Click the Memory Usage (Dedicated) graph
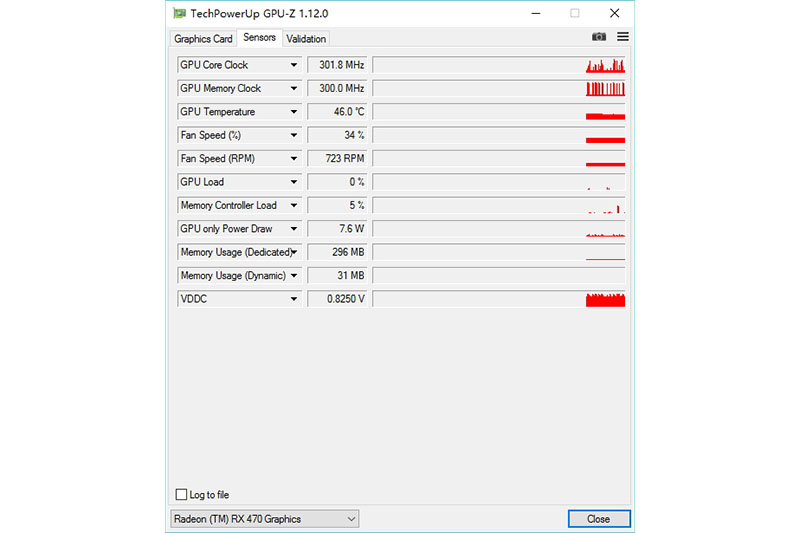Viewport: 800px width, 533px height. [x=499, y=252]
